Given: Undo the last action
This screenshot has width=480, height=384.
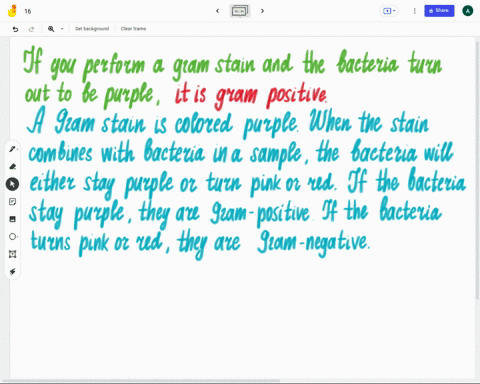Looking at the screenshot, I should pos(15,29).
